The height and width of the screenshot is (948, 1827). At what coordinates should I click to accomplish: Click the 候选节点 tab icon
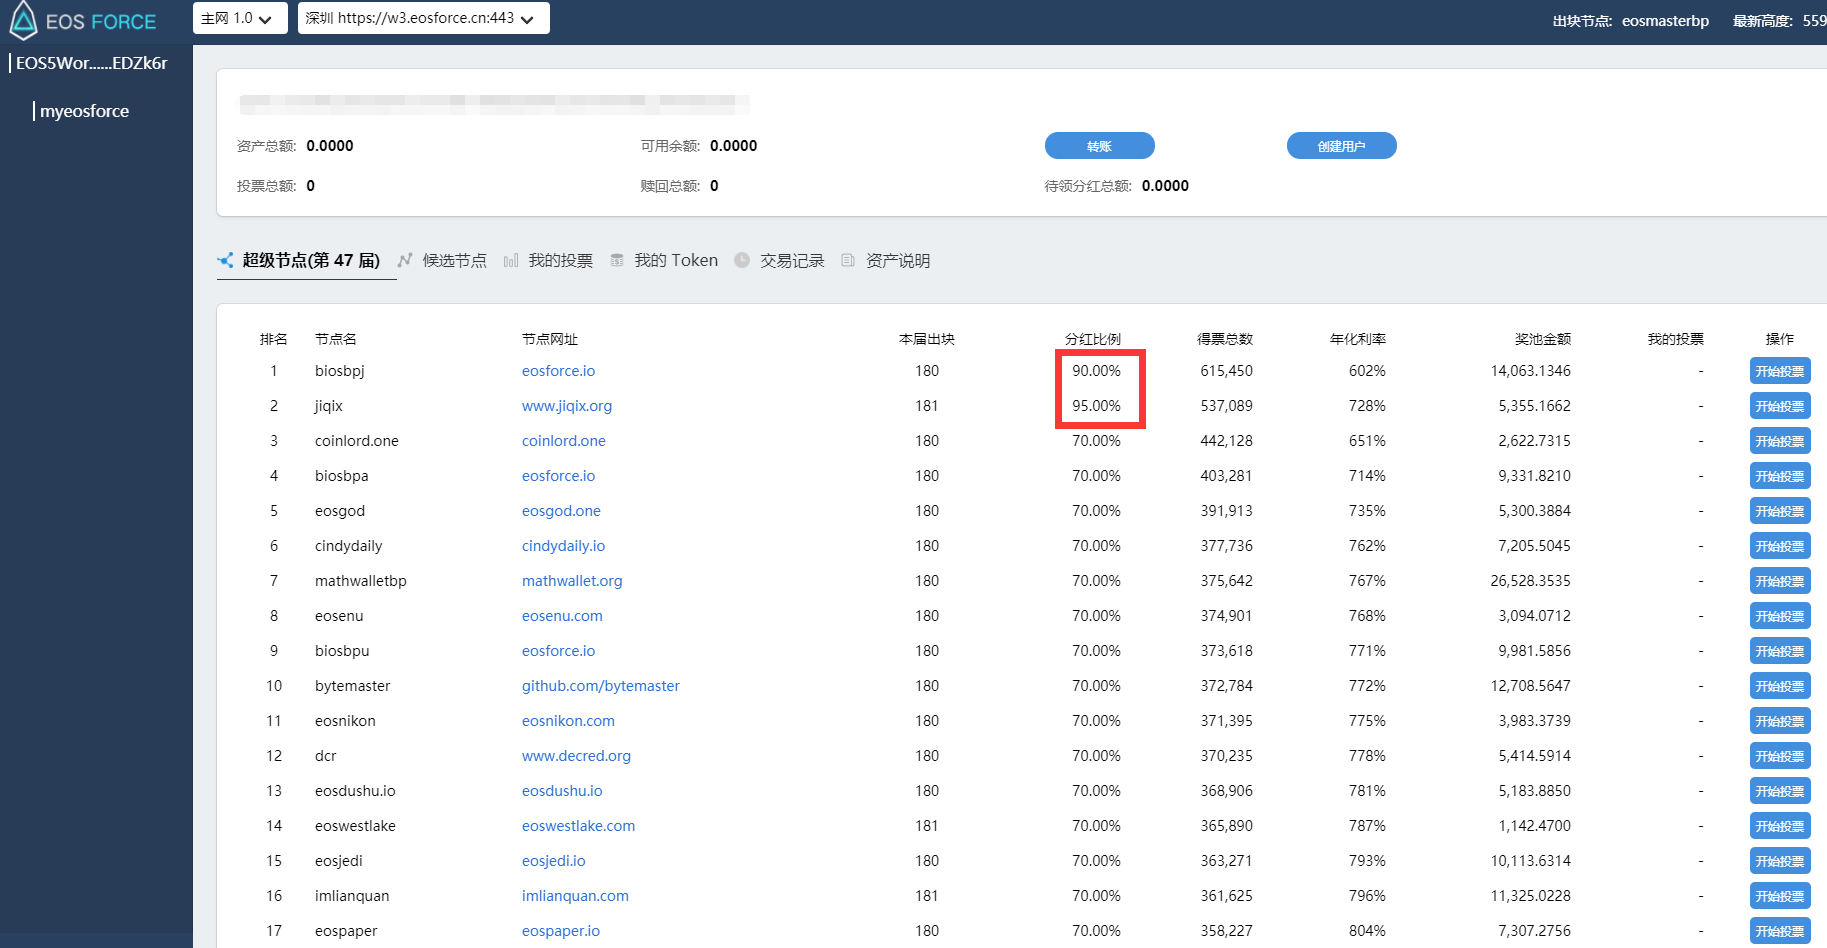click(x=405, y=260)
